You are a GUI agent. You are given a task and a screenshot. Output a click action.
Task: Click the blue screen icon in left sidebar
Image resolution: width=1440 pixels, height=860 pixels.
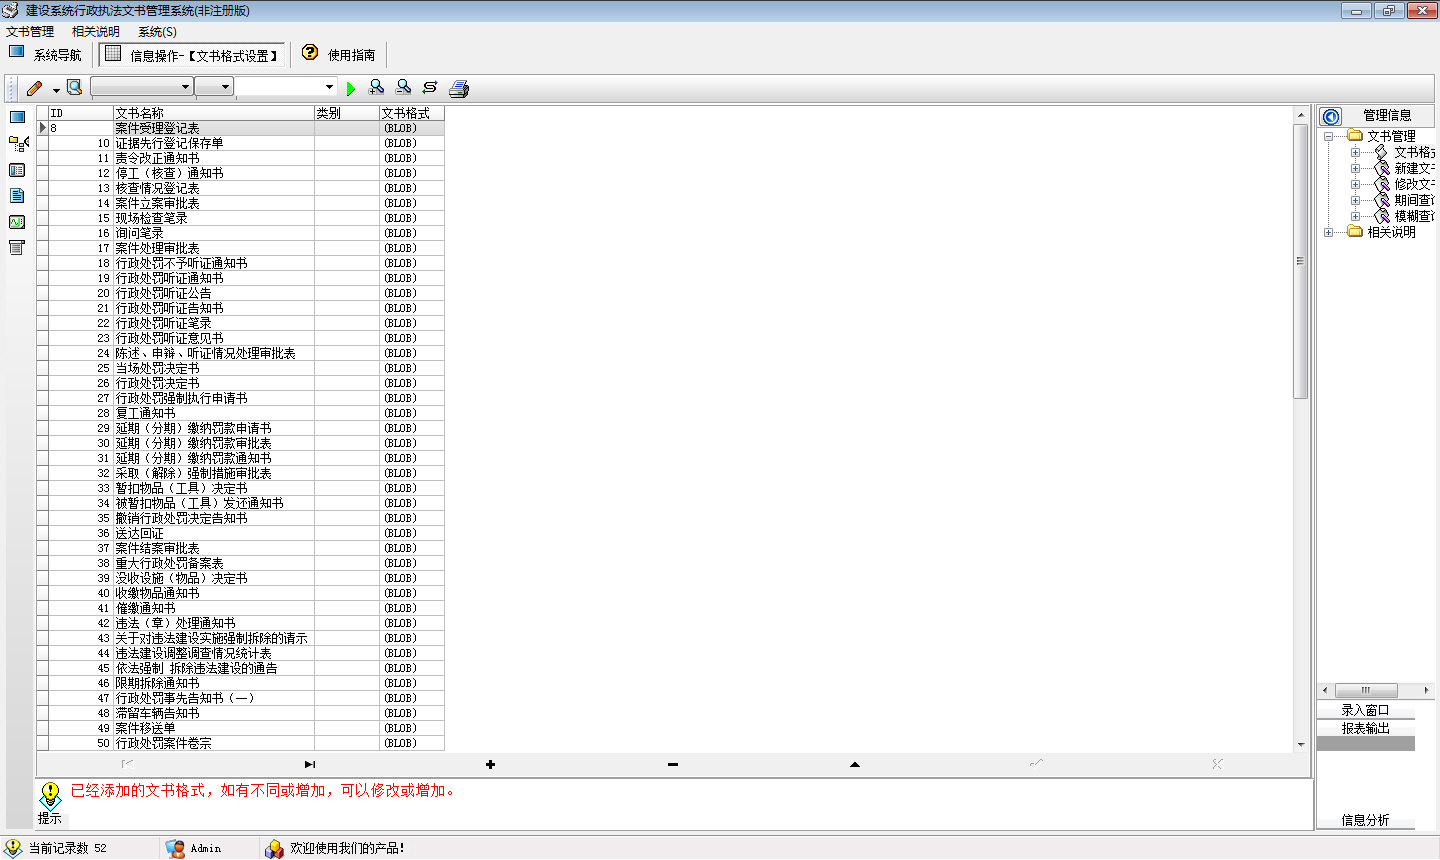(x=17, y=117)
